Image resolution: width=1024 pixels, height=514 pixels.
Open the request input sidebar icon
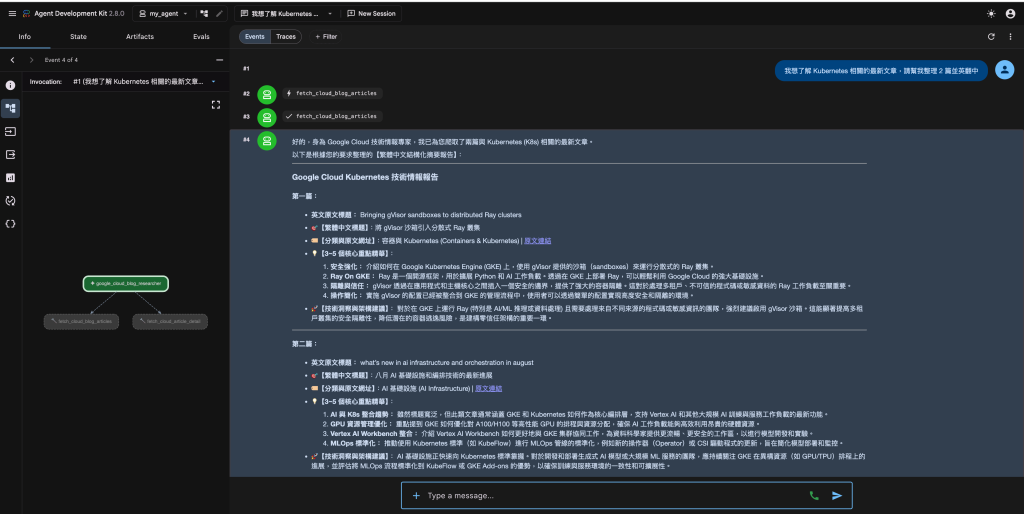pos(10,131)
